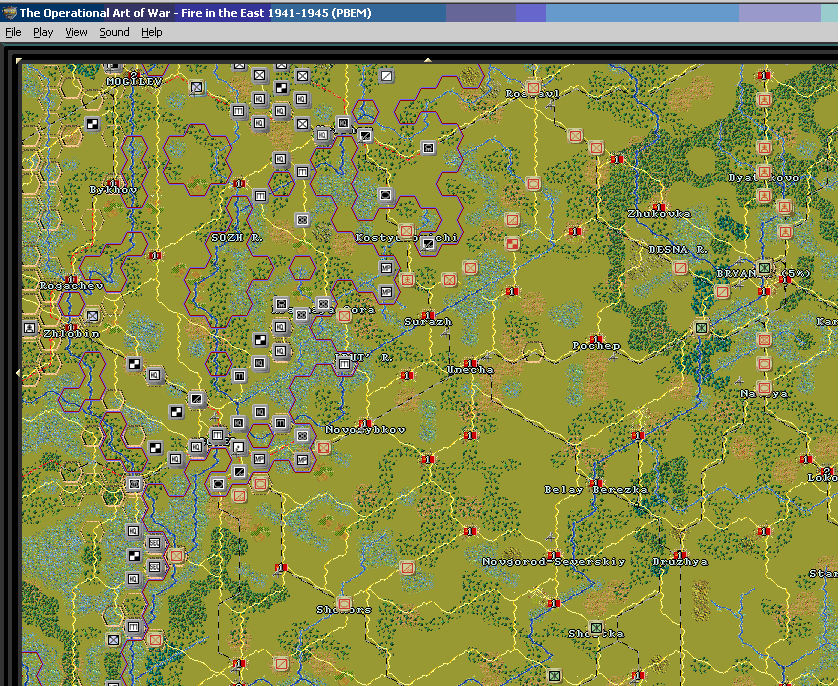Click the Pochep town label

[x=596, y=346]
